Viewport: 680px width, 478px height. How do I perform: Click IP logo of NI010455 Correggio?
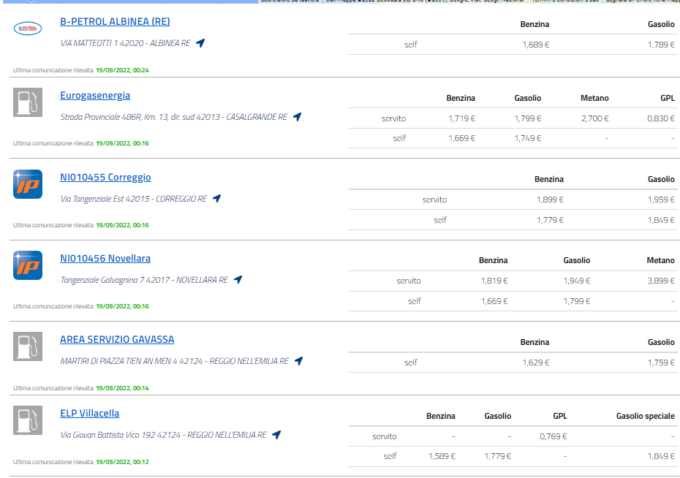(28, 184)
